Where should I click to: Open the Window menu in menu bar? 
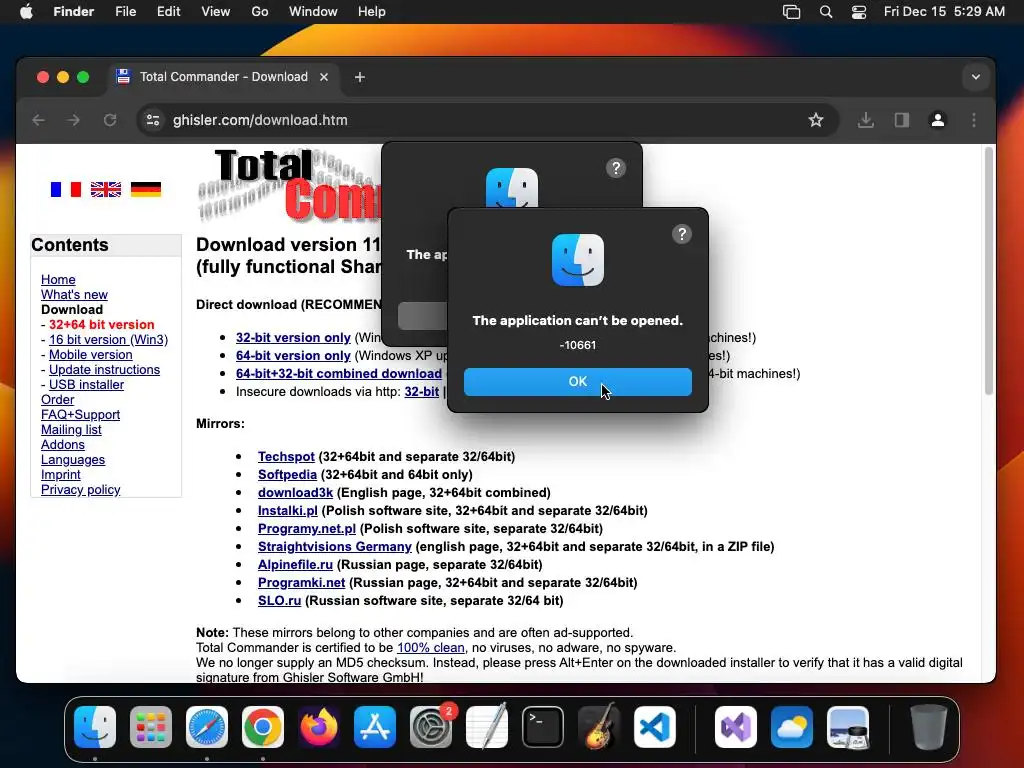(x=313, y=11)
